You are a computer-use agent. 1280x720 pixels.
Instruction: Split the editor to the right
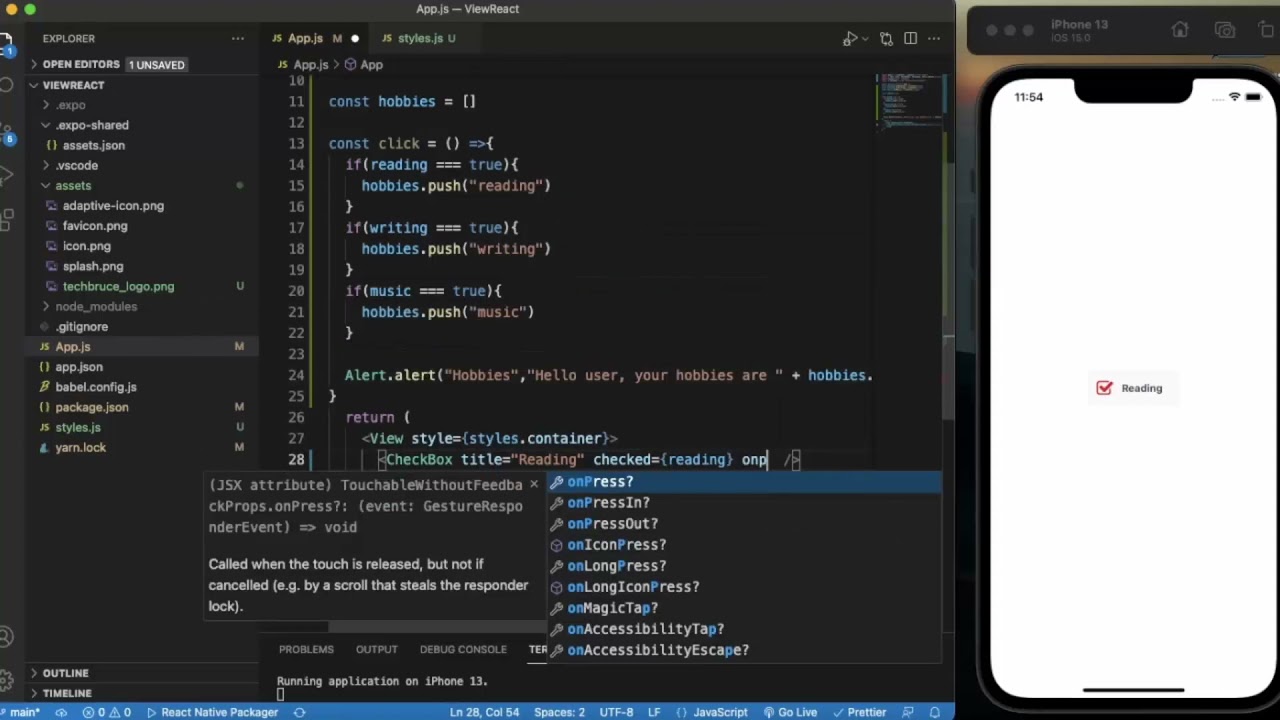click(x=910, y=38)
